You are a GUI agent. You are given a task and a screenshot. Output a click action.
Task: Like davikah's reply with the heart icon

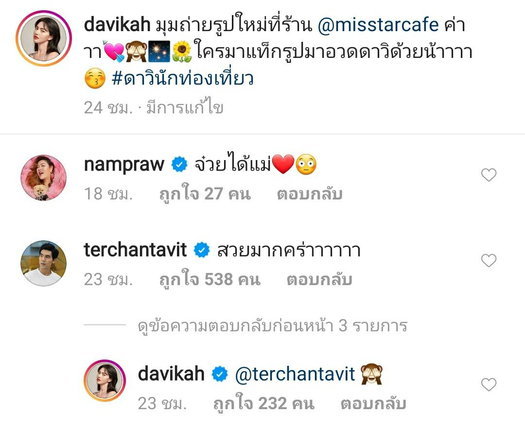(x=489, y=384)
